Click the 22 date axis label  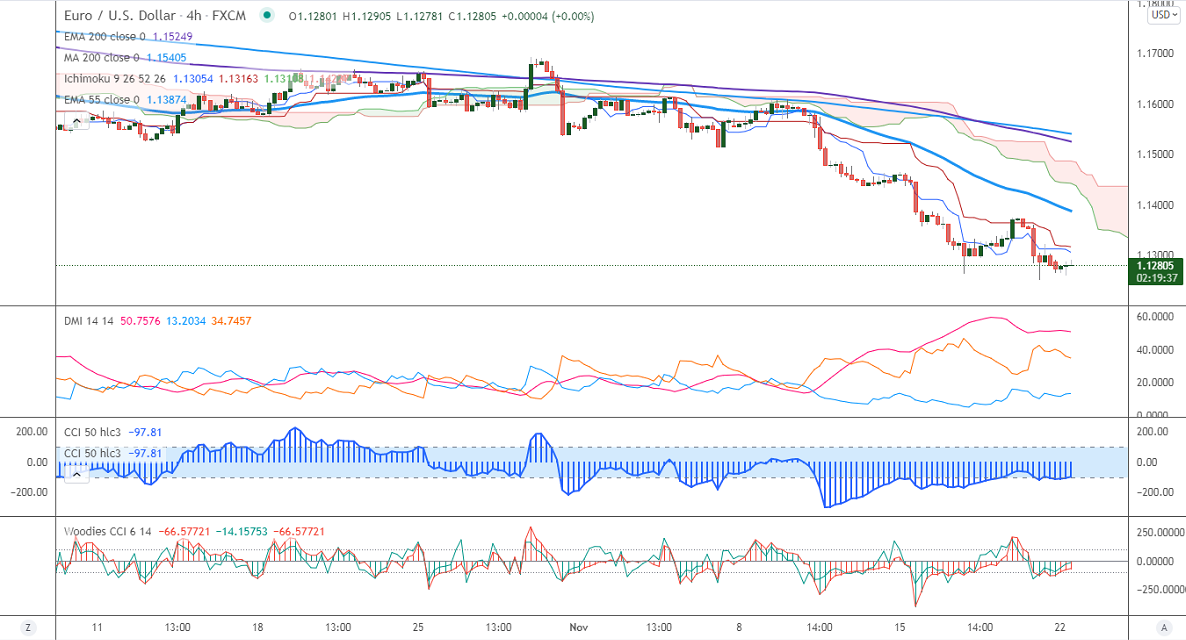click(x=1060, y=627)
